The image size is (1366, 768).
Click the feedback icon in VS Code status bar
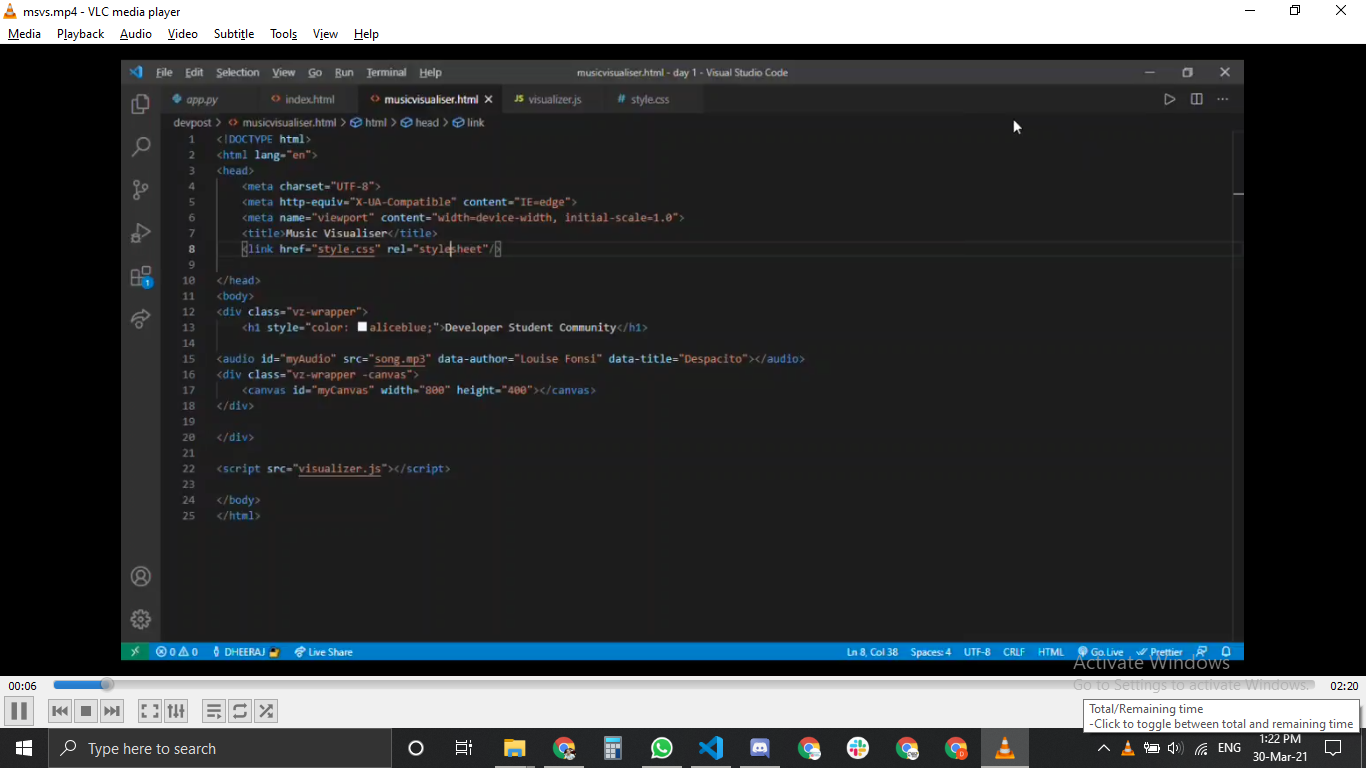1202,652
